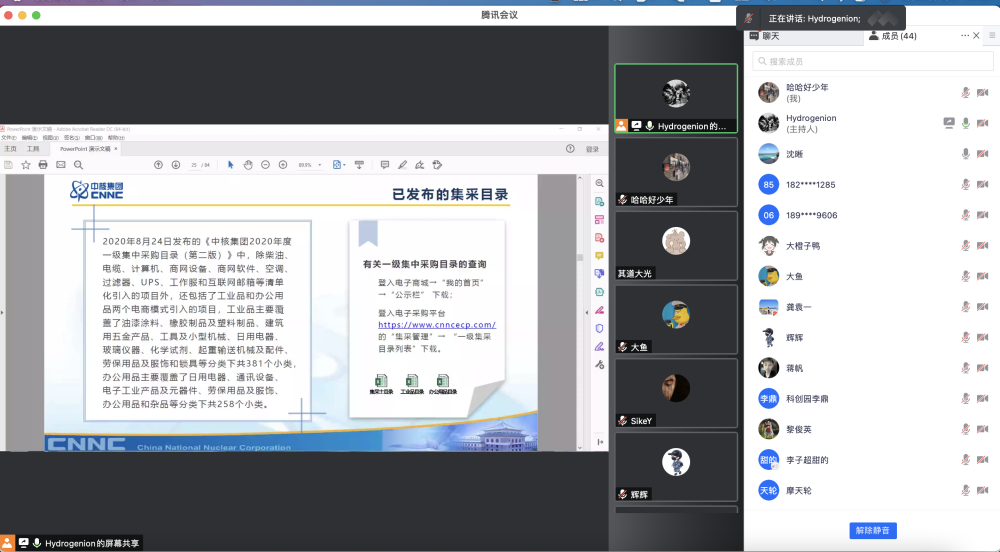The width and height of the screenshot is (1000, 552).
Task: Select the 其湛大光 video thumbnail
Action: click(676, 245)
